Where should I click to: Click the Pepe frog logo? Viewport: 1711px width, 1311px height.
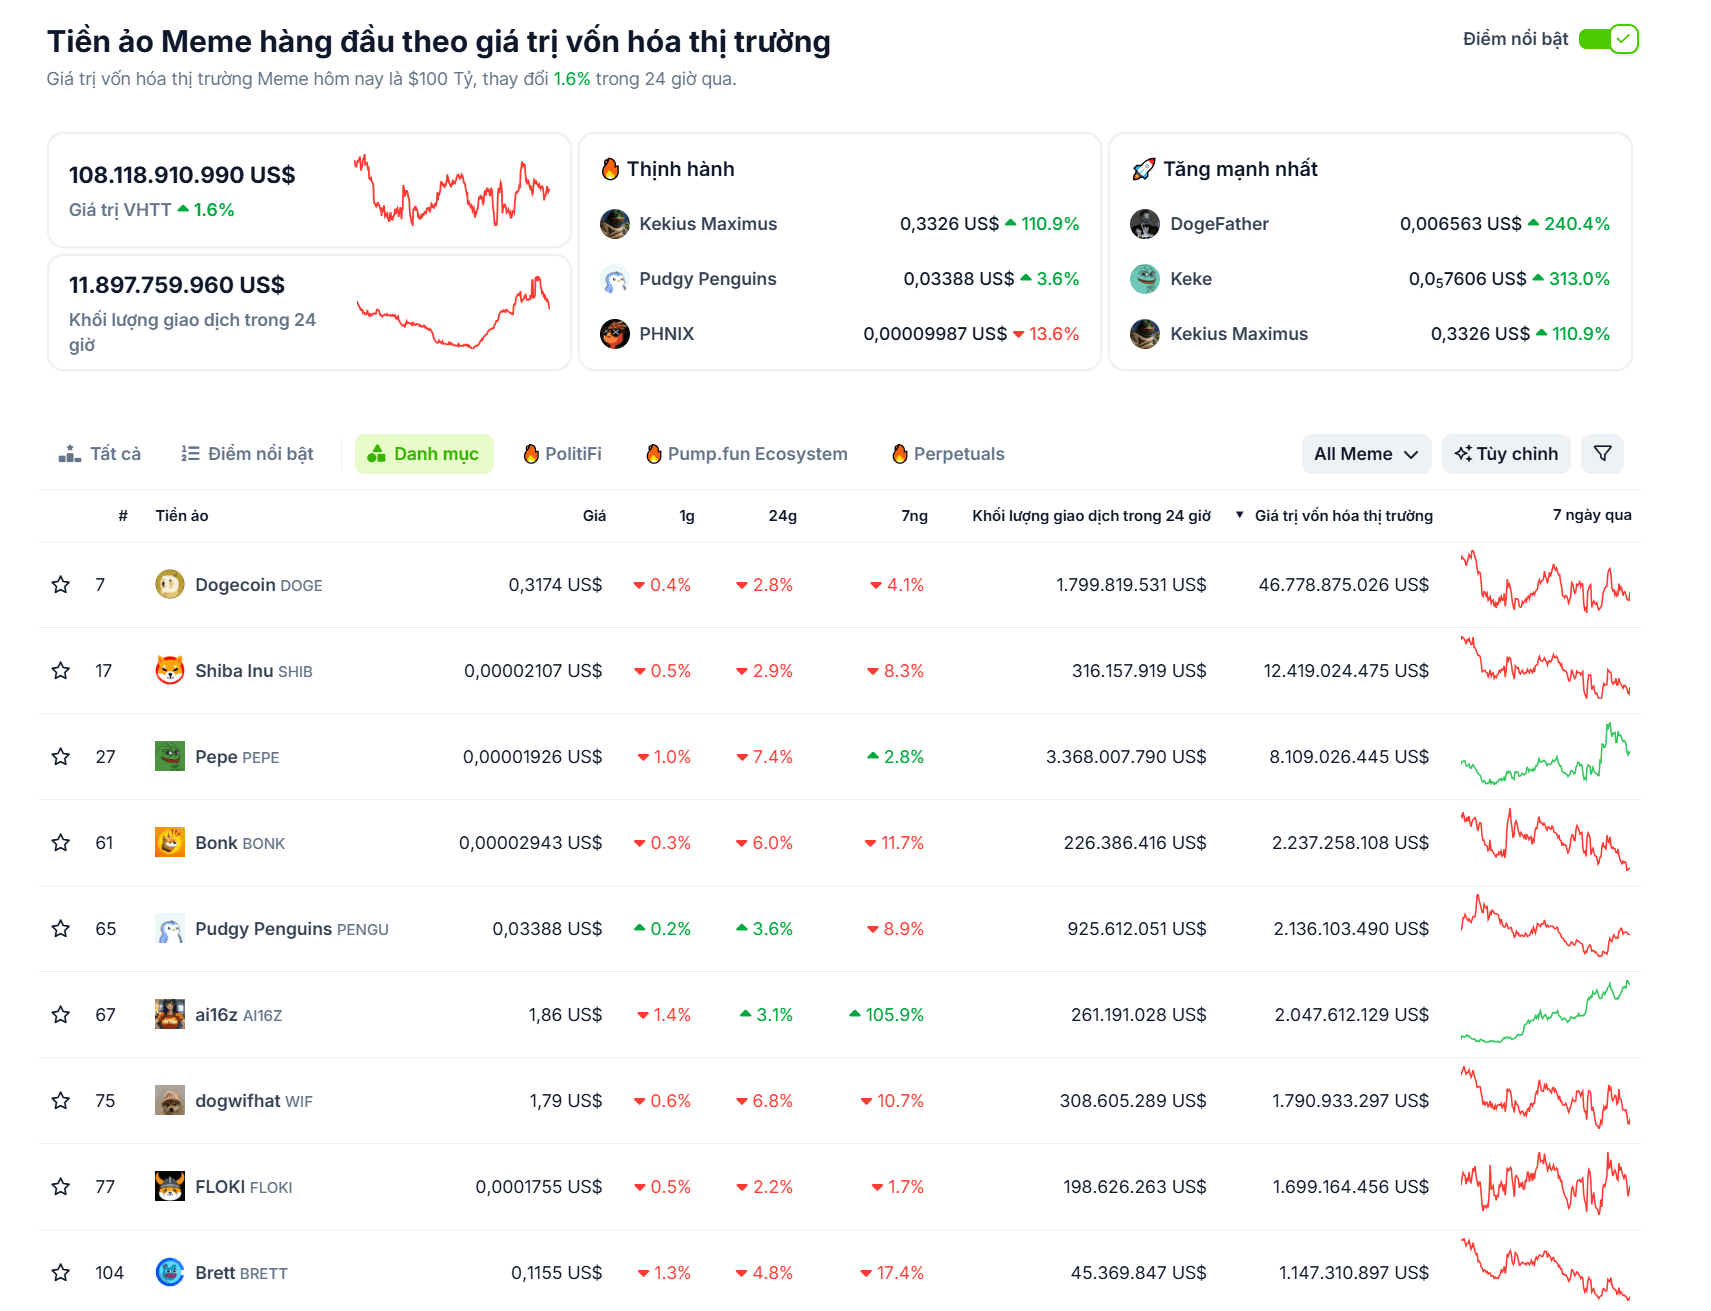coord(170,756)
